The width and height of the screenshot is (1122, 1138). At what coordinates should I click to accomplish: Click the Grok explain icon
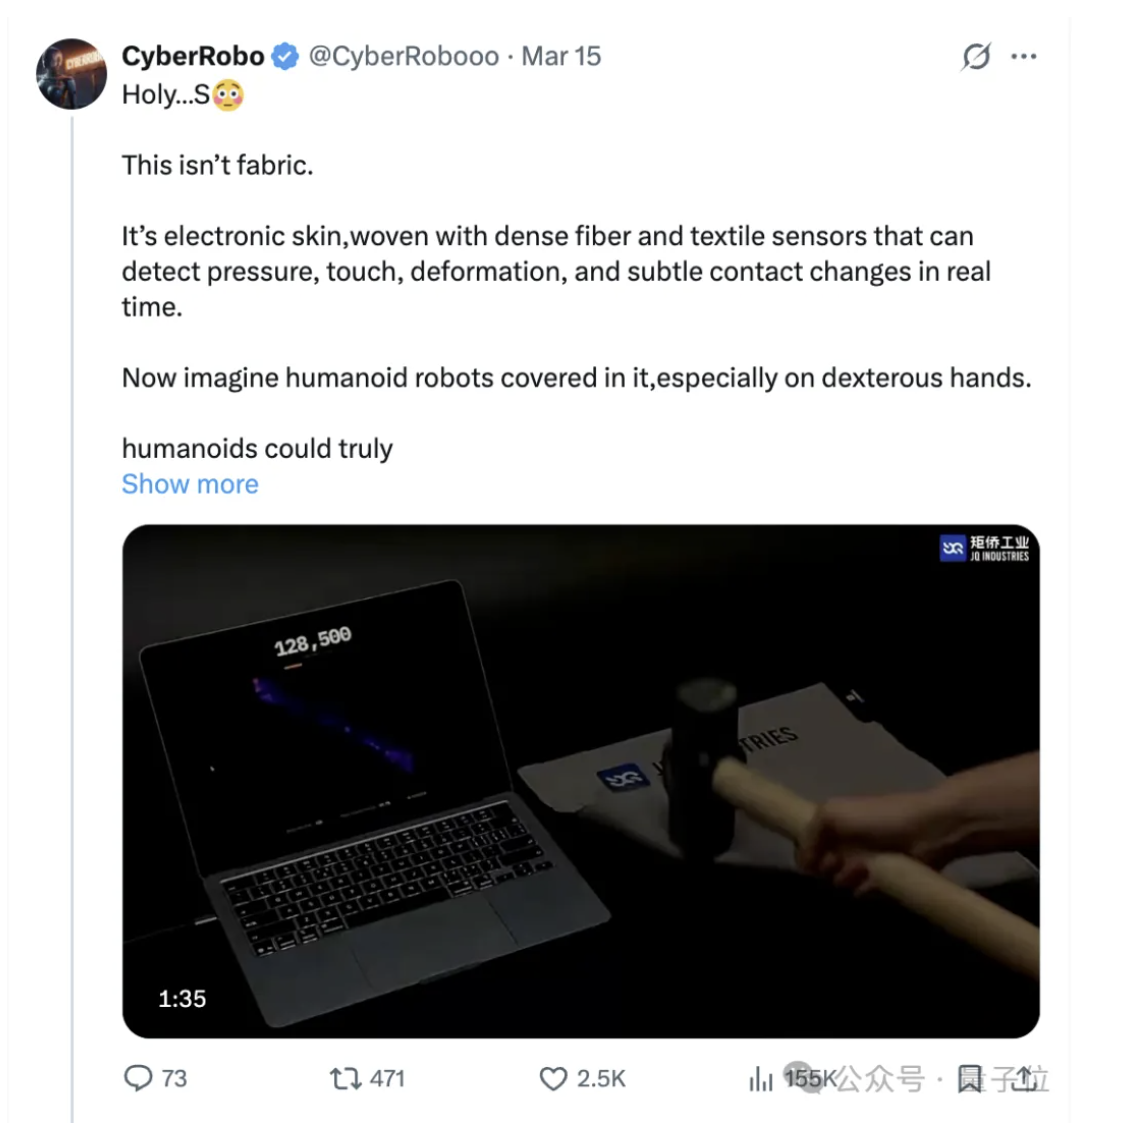click(976, 57)
